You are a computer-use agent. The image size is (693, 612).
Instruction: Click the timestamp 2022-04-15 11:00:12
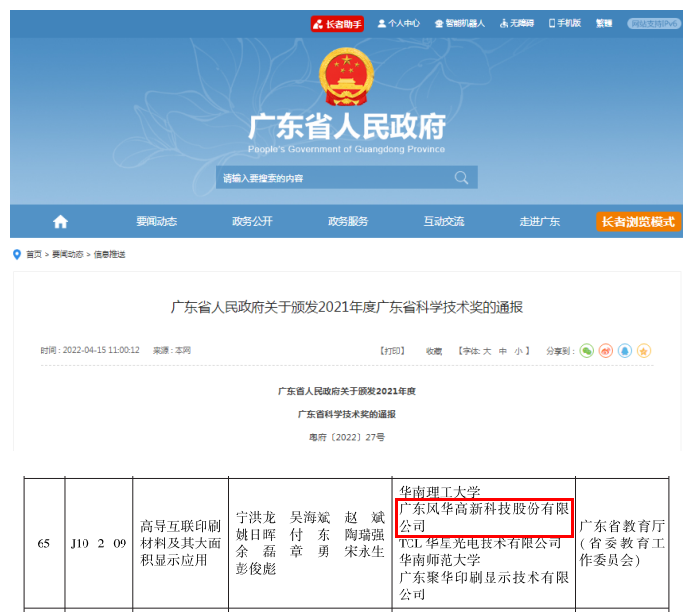tap(101, 350)
